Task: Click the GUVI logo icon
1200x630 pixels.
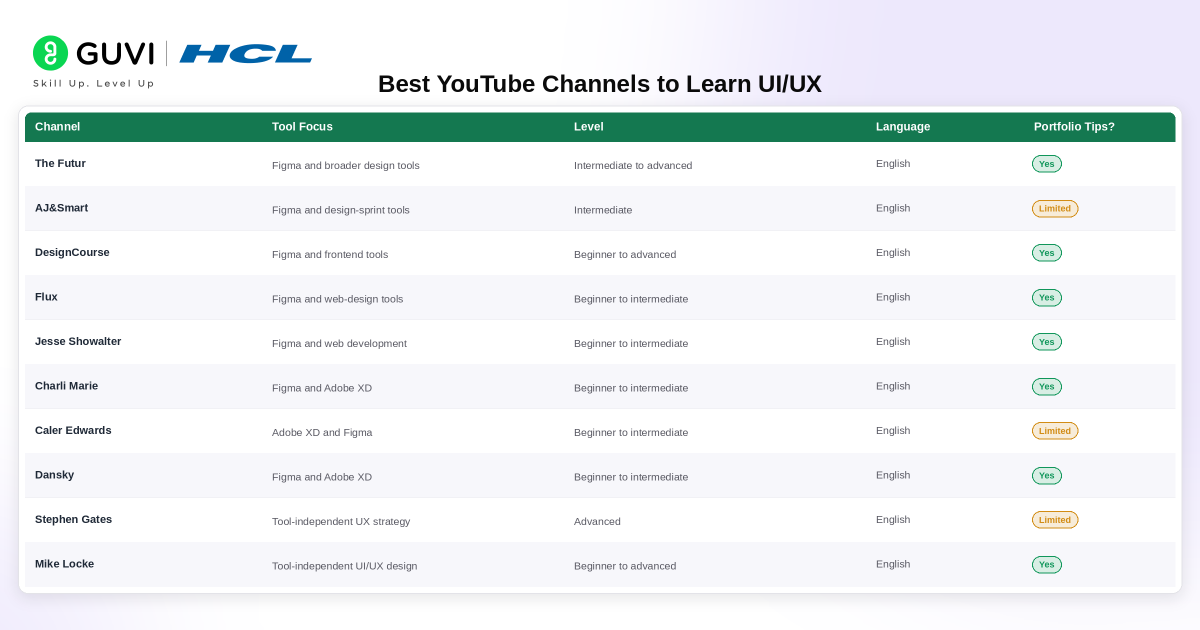Action: pos(51,53)
